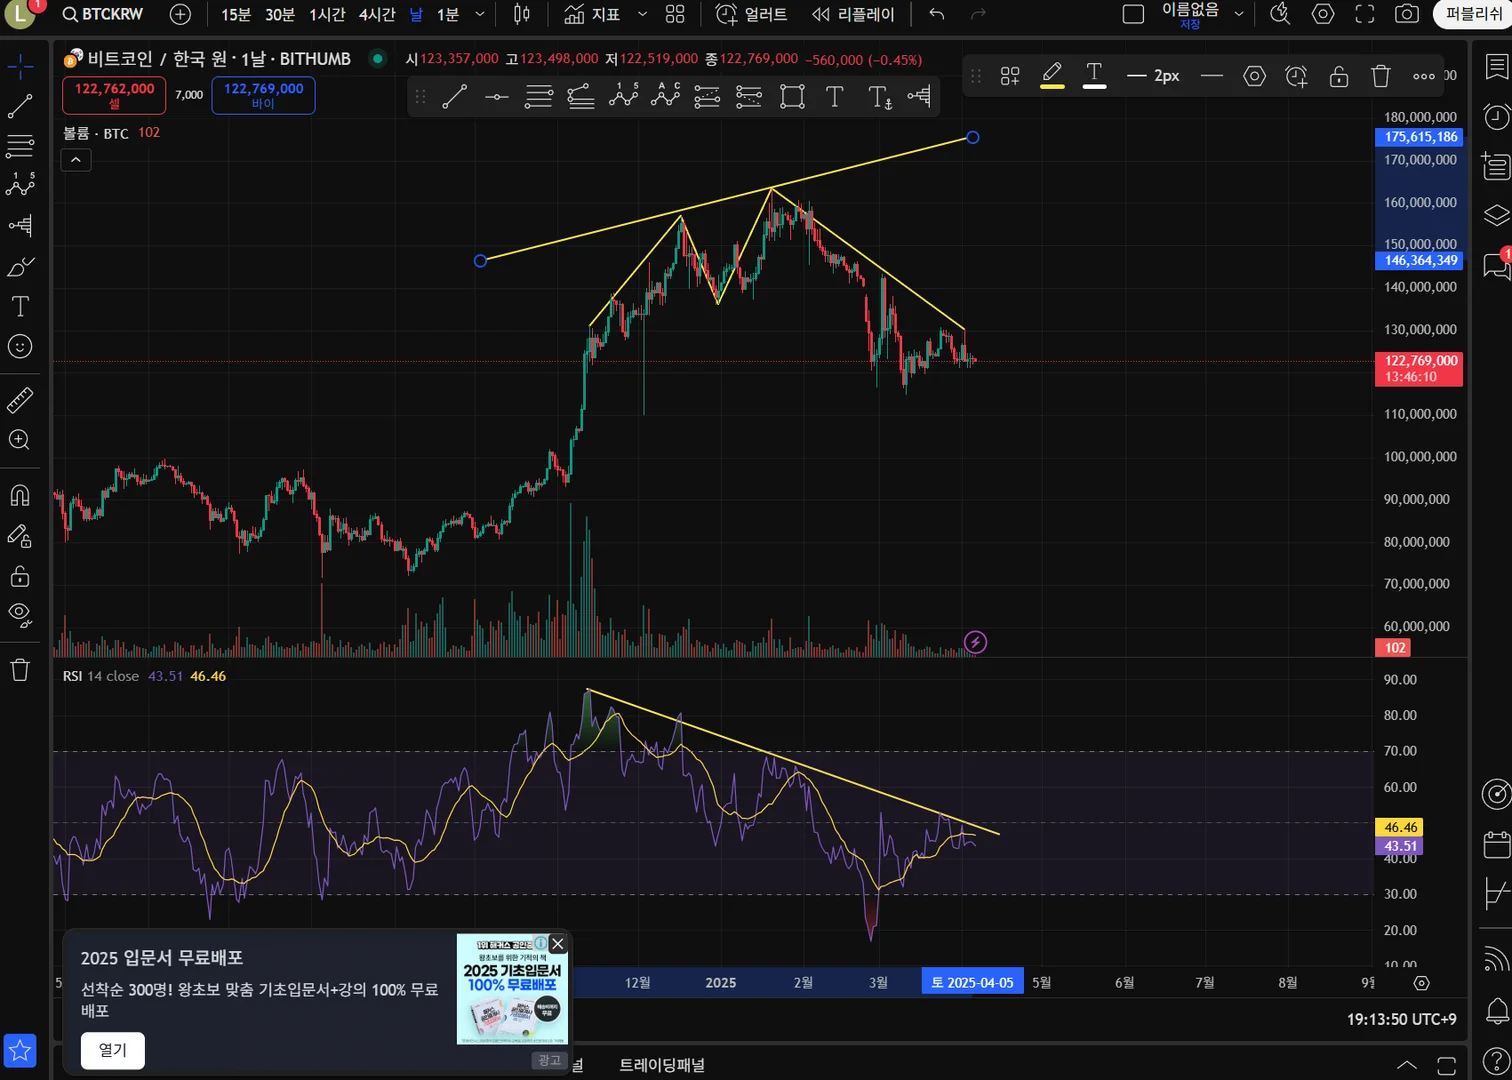Click the 122,762,000 sell button
The width and height of the screenshot is (1512, 1080).
(114, 95)
